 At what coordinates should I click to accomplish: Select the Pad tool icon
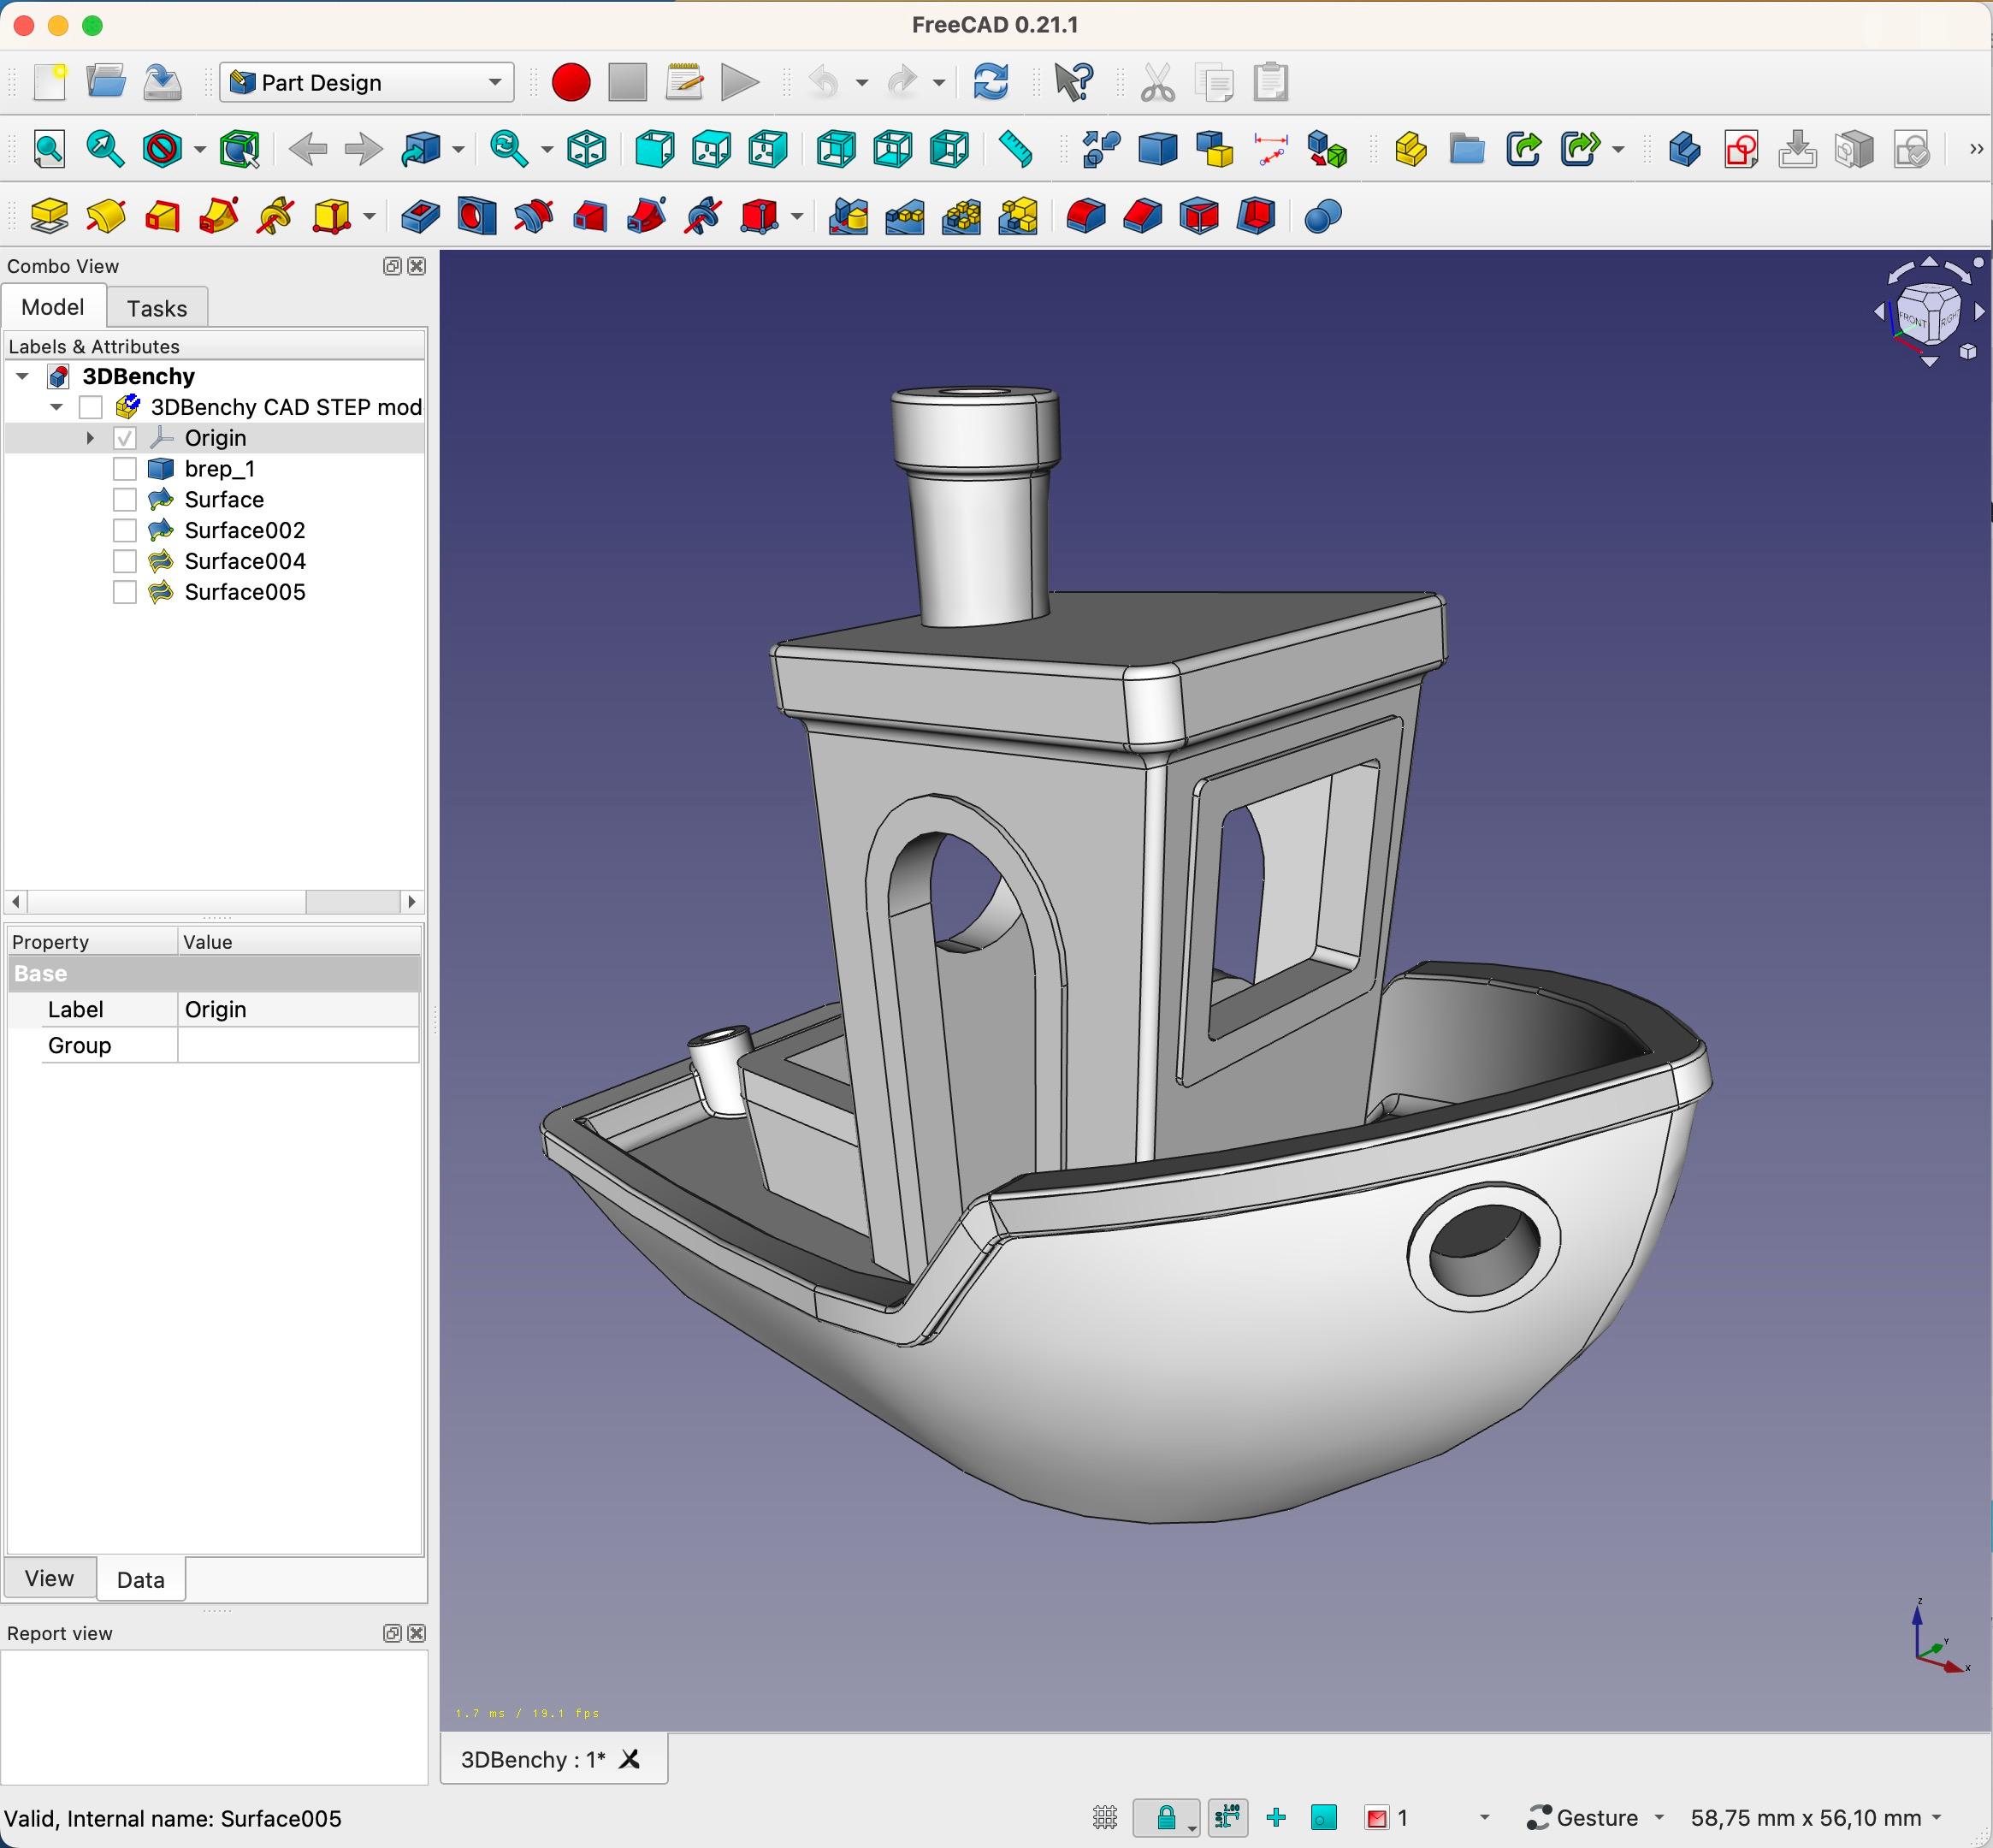49,216
